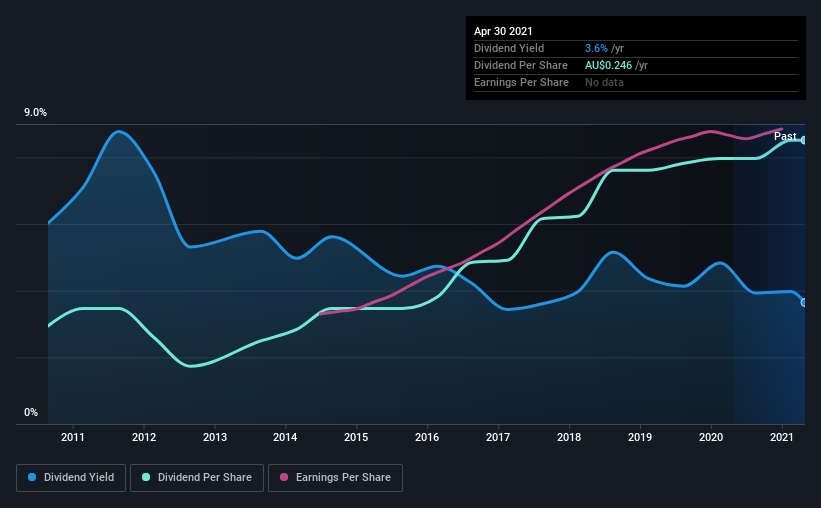
Task: Click the pink Earnings Per Share legend dot
Action: [284, 477]
